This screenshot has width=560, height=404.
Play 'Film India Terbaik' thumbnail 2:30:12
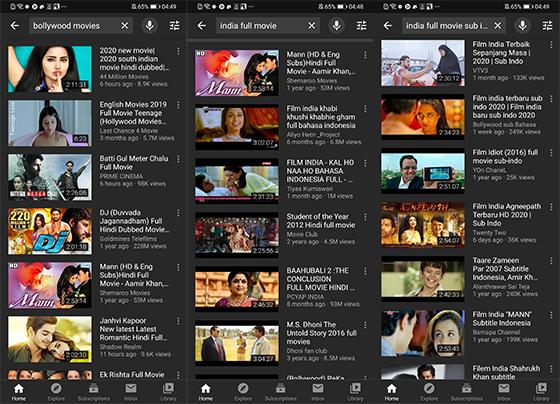(x=423, y=63)
